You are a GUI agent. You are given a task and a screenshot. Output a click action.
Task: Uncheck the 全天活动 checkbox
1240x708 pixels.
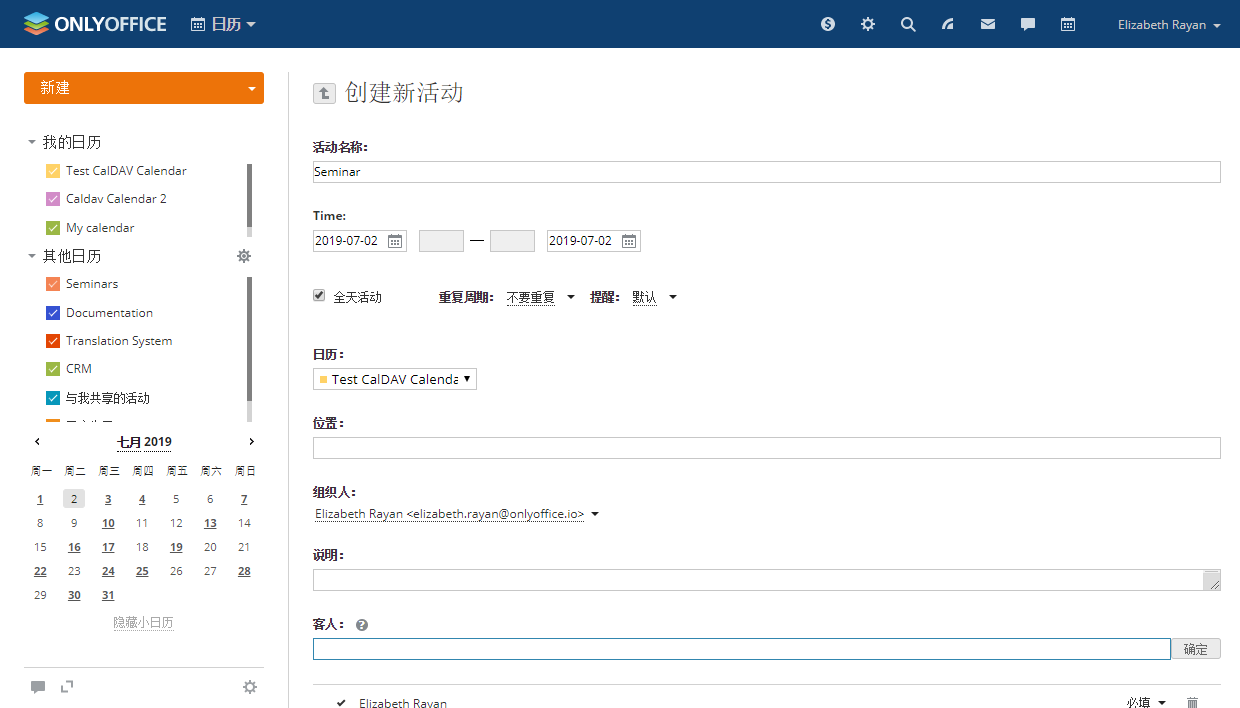coord(320,296)
